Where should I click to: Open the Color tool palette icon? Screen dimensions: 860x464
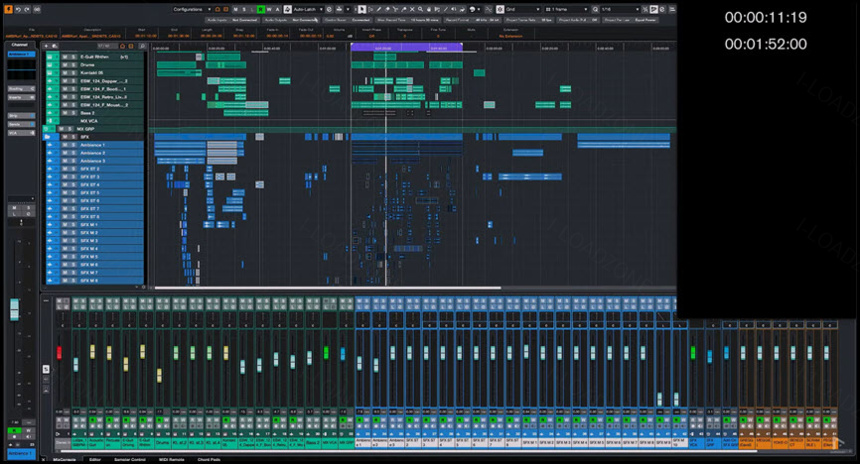click(473, 9)
